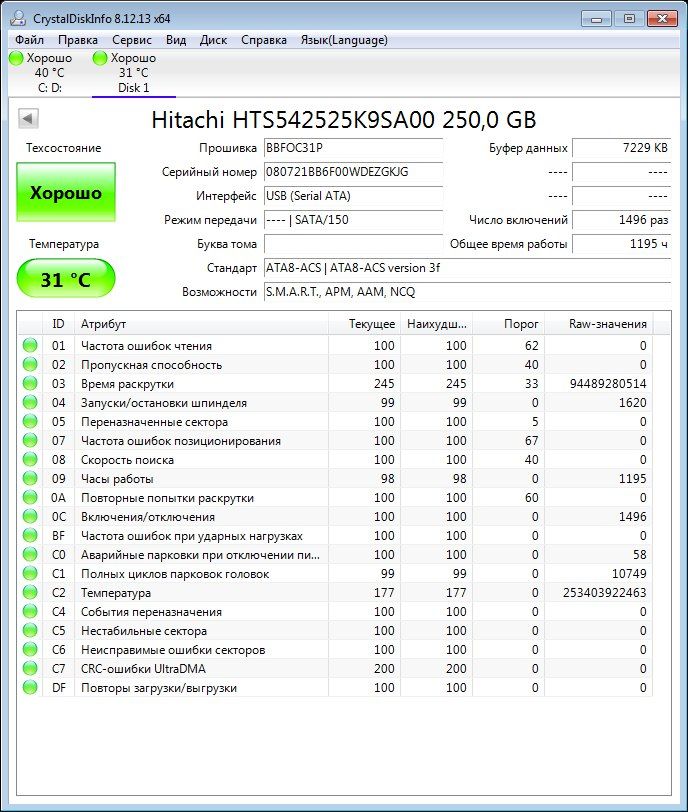688x812 pixels.
Task: Click the Текущее column header
Action: click(364, 324)
